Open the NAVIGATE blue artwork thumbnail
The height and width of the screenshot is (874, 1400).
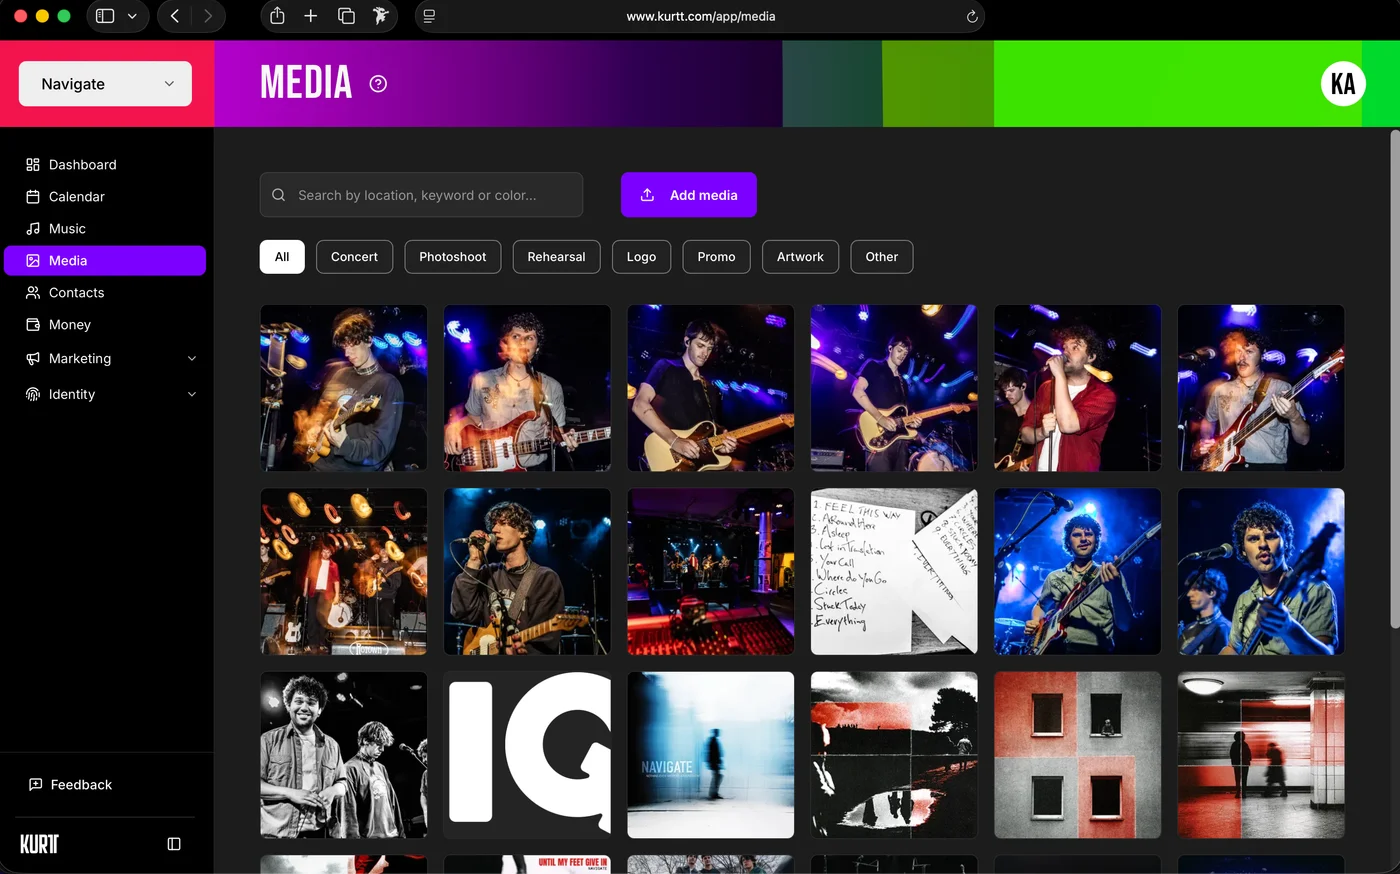click(711, 755)
